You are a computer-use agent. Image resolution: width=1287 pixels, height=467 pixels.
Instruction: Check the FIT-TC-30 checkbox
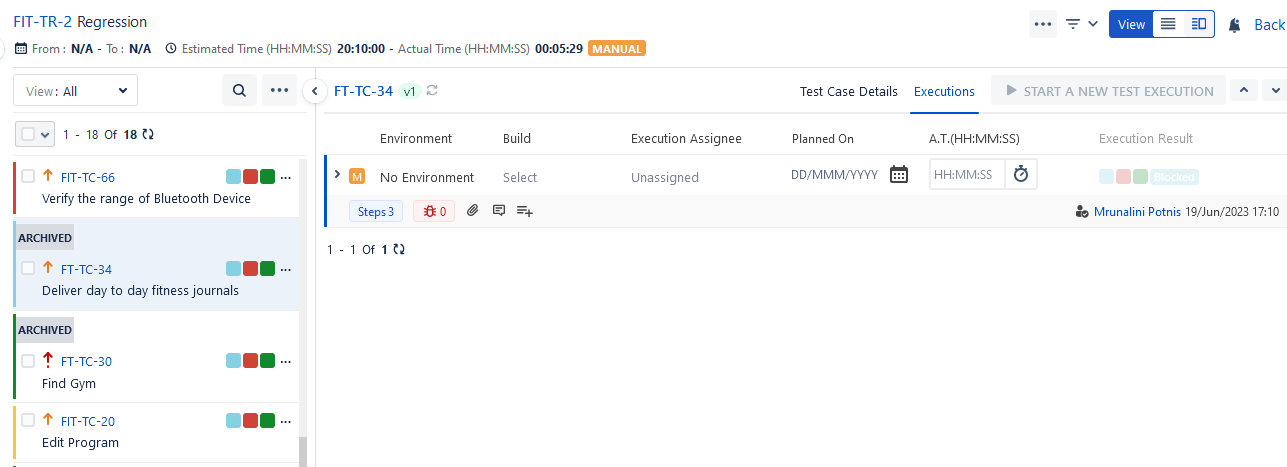point(28,360)
